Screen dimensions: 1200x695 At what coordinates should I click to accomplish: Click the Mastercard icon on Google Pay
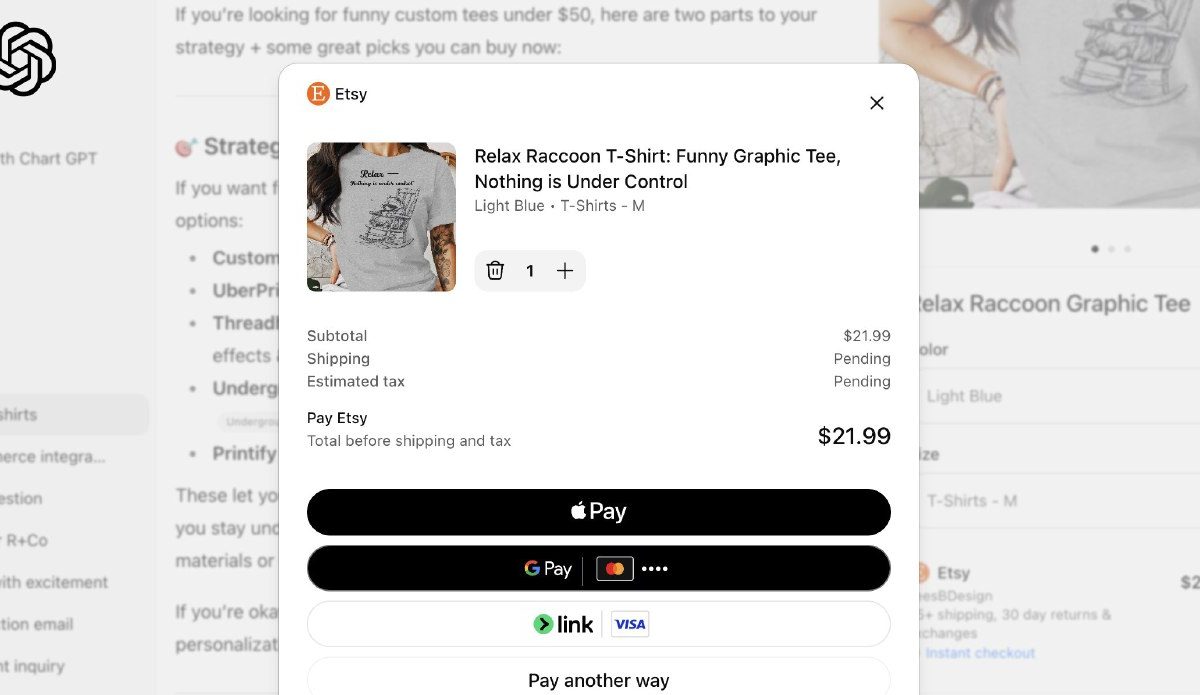point(615,569)
